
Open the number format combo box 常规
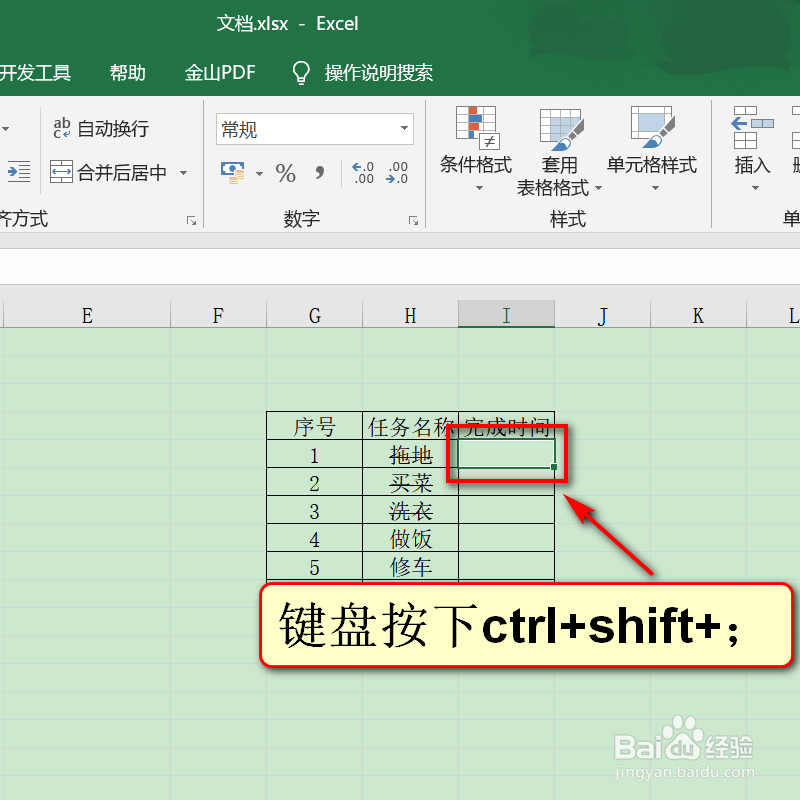click(x=314, y=129)
